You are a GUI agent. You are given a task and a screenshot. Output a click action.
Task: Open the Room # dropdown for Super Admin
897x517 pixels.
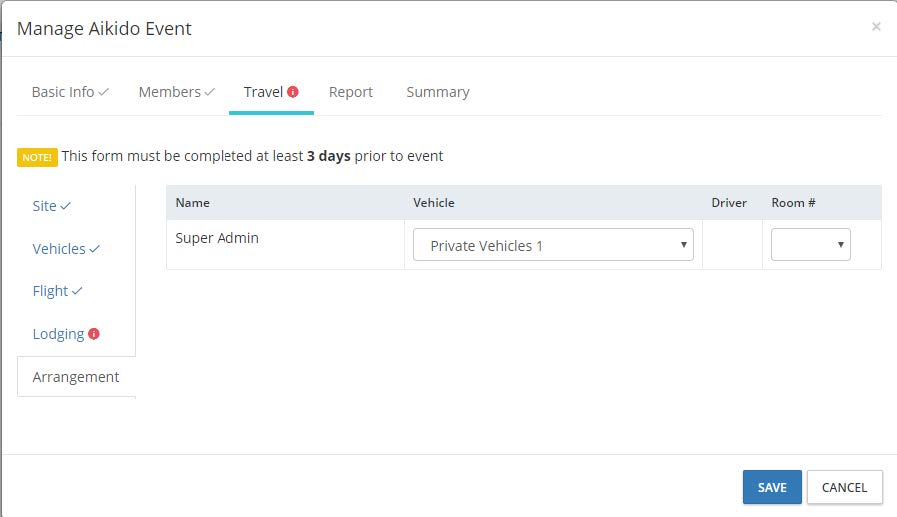click(811, 245)
